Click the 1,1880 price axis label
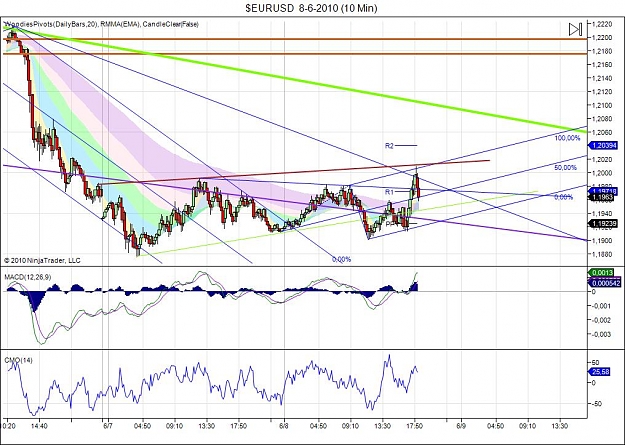625x445 pixels. (x=601, y=254)
